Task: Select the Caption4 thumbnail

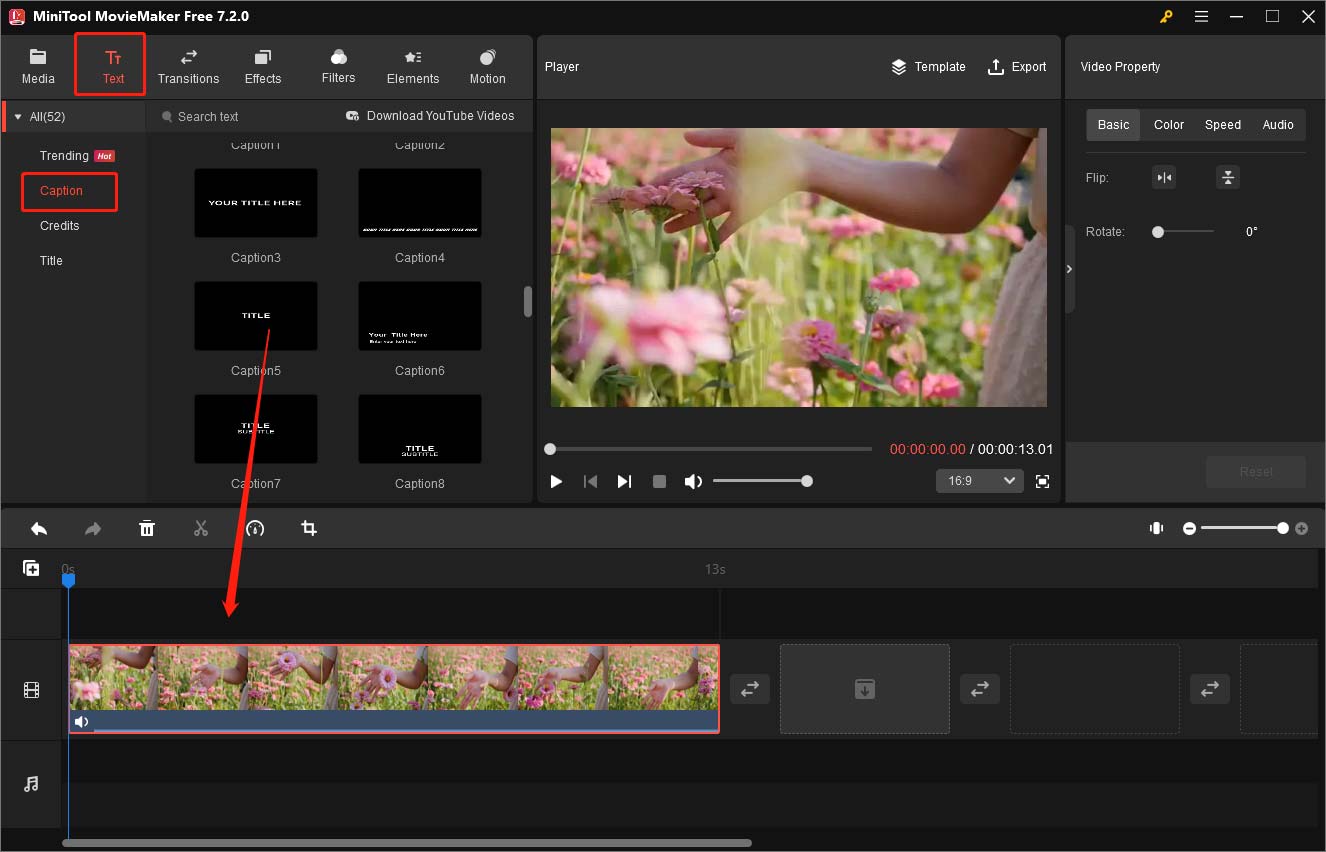Action: [420, 203]
